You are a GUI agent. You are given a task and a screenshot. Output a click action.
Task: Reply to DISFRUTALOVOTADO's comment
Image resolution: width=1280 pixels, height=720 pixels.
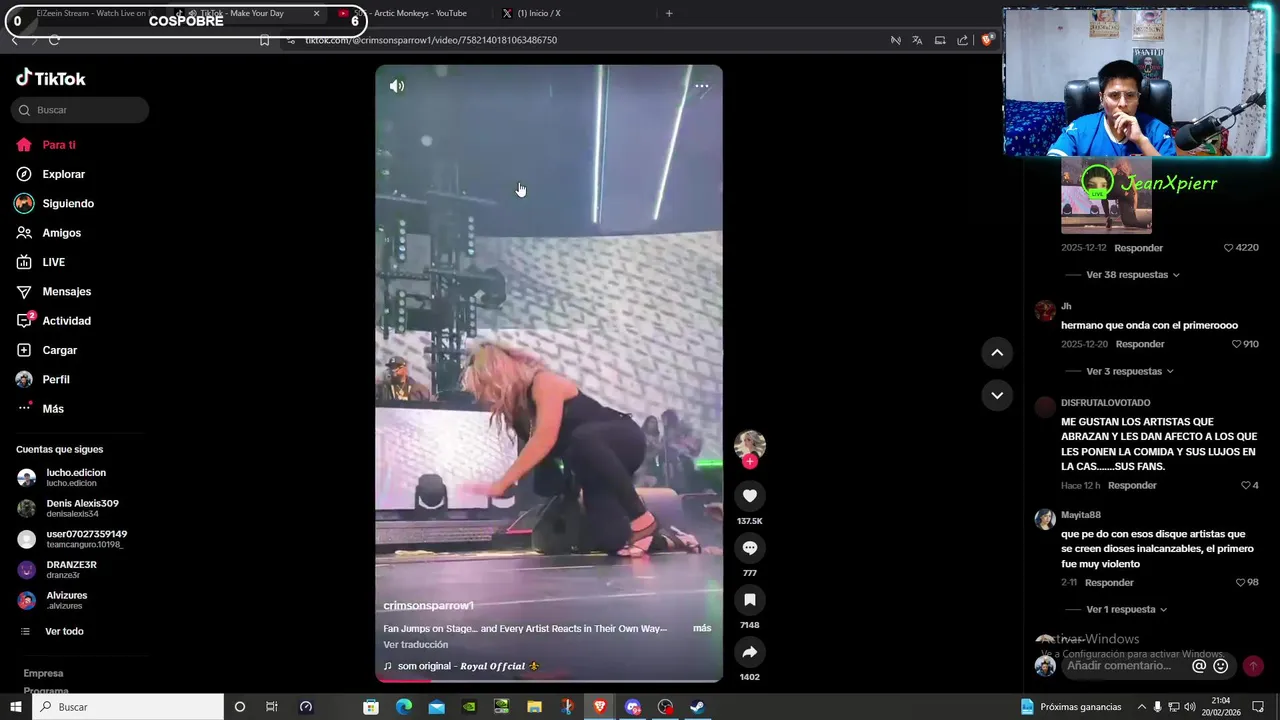1132,485
